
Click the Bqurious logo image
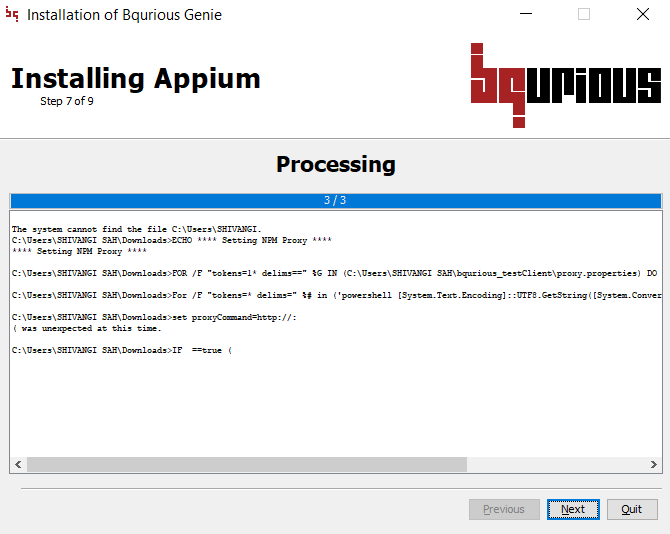(566, 85)
